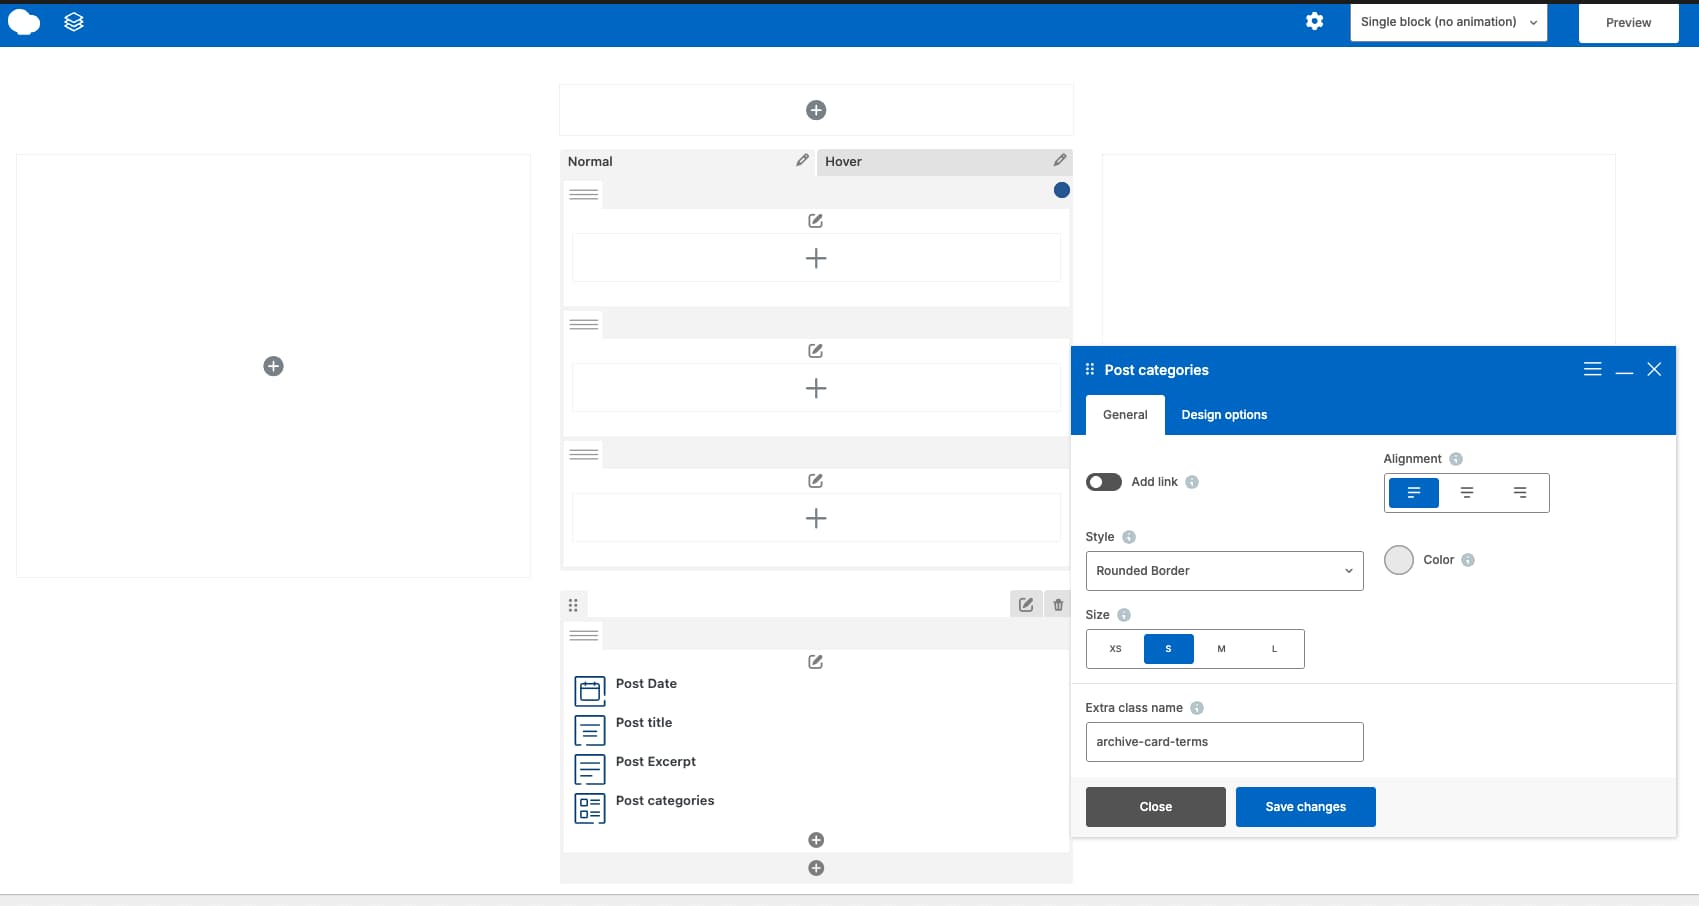Select the Hover state tab
Viewport: 1699px width, 906px height.
coord(945,161)
